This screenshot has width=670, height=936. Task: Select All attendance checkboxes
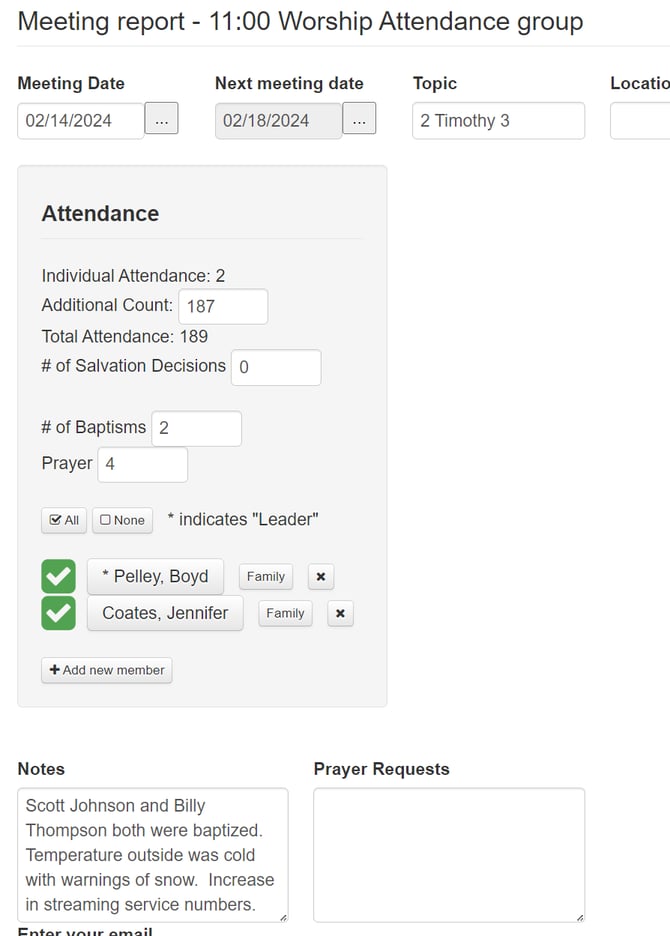(x=63, y=520)
